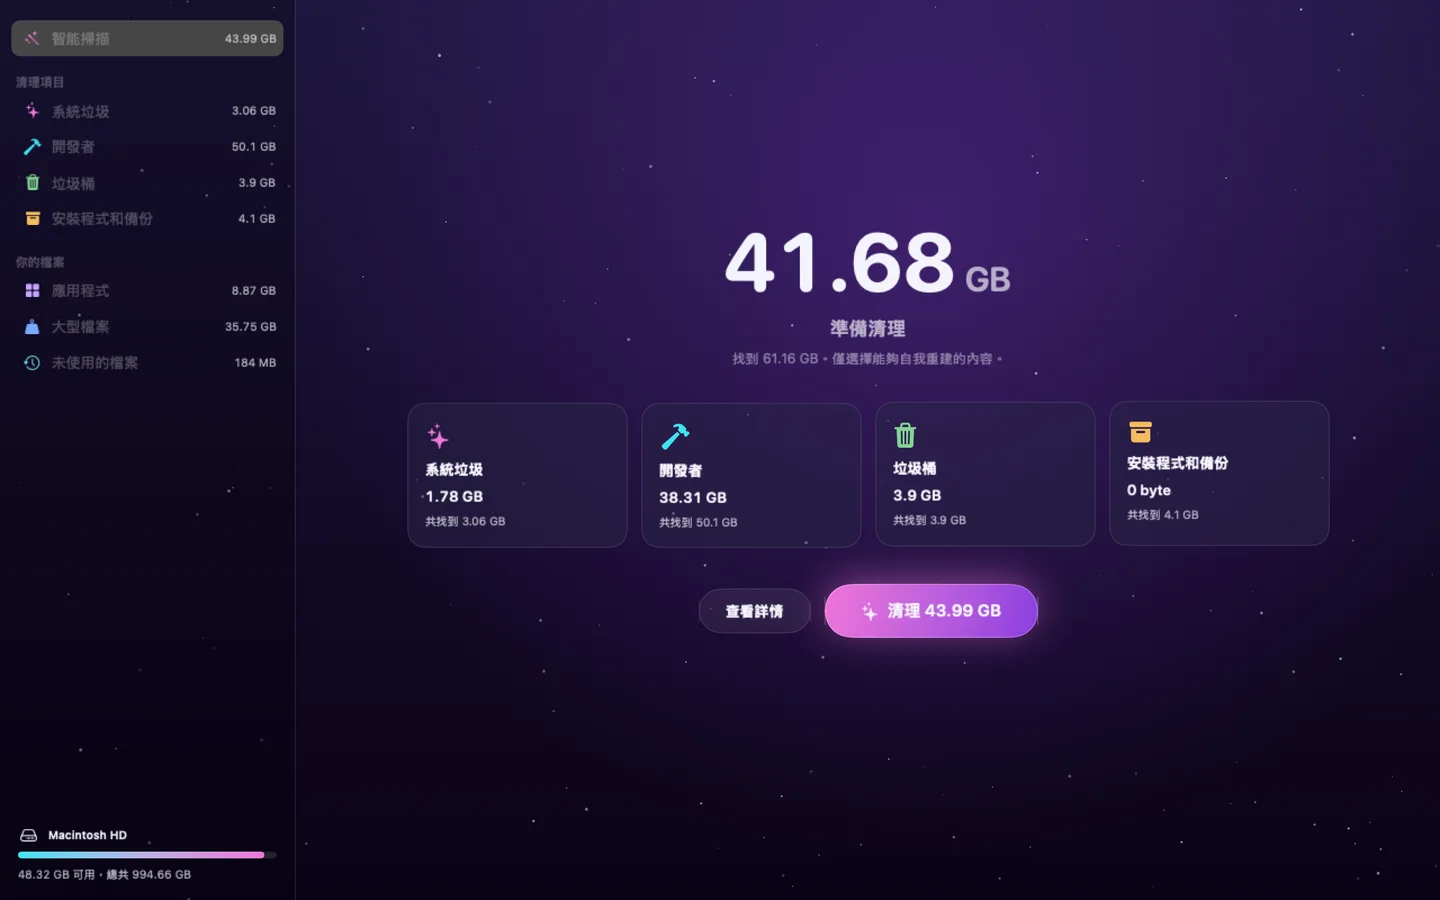View 未使用的檔案 in the sidebar
Viewport: 1440px width, 900px height.
147,363
